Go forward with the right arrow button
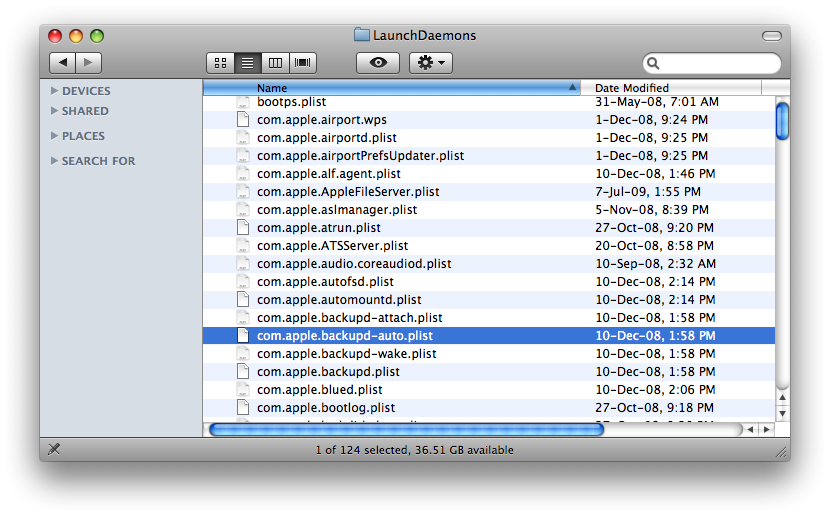 88,63
